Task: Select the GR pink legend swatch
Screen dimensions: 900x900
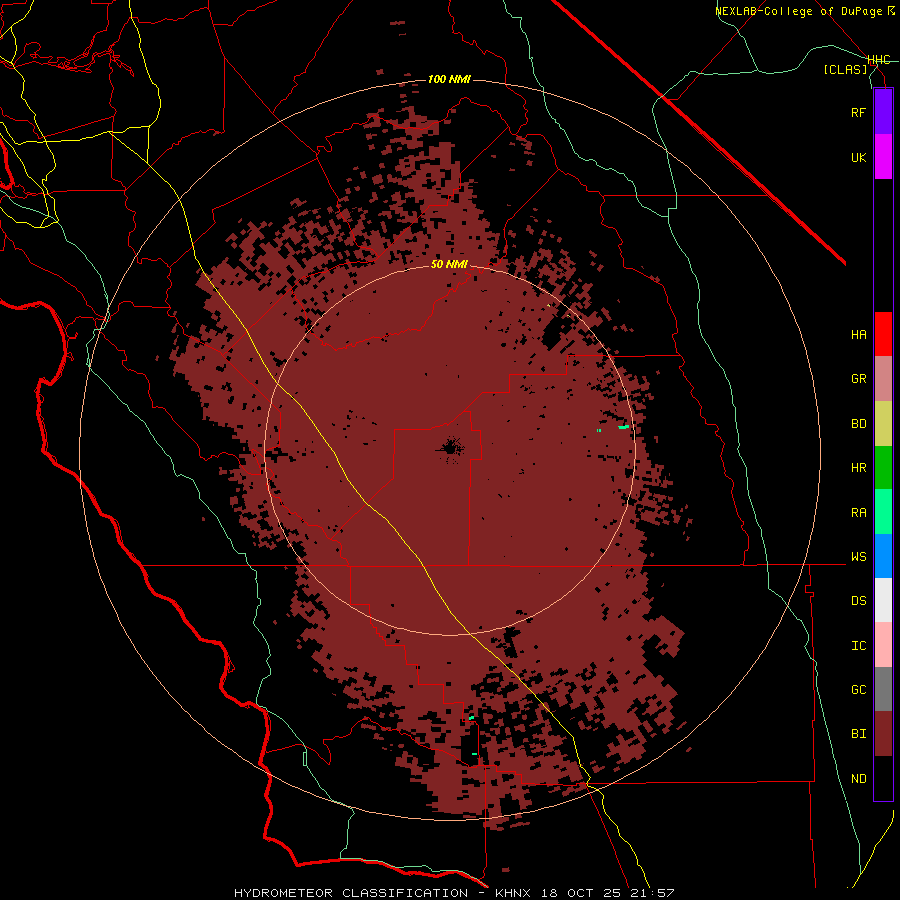Action: point(883,379)
